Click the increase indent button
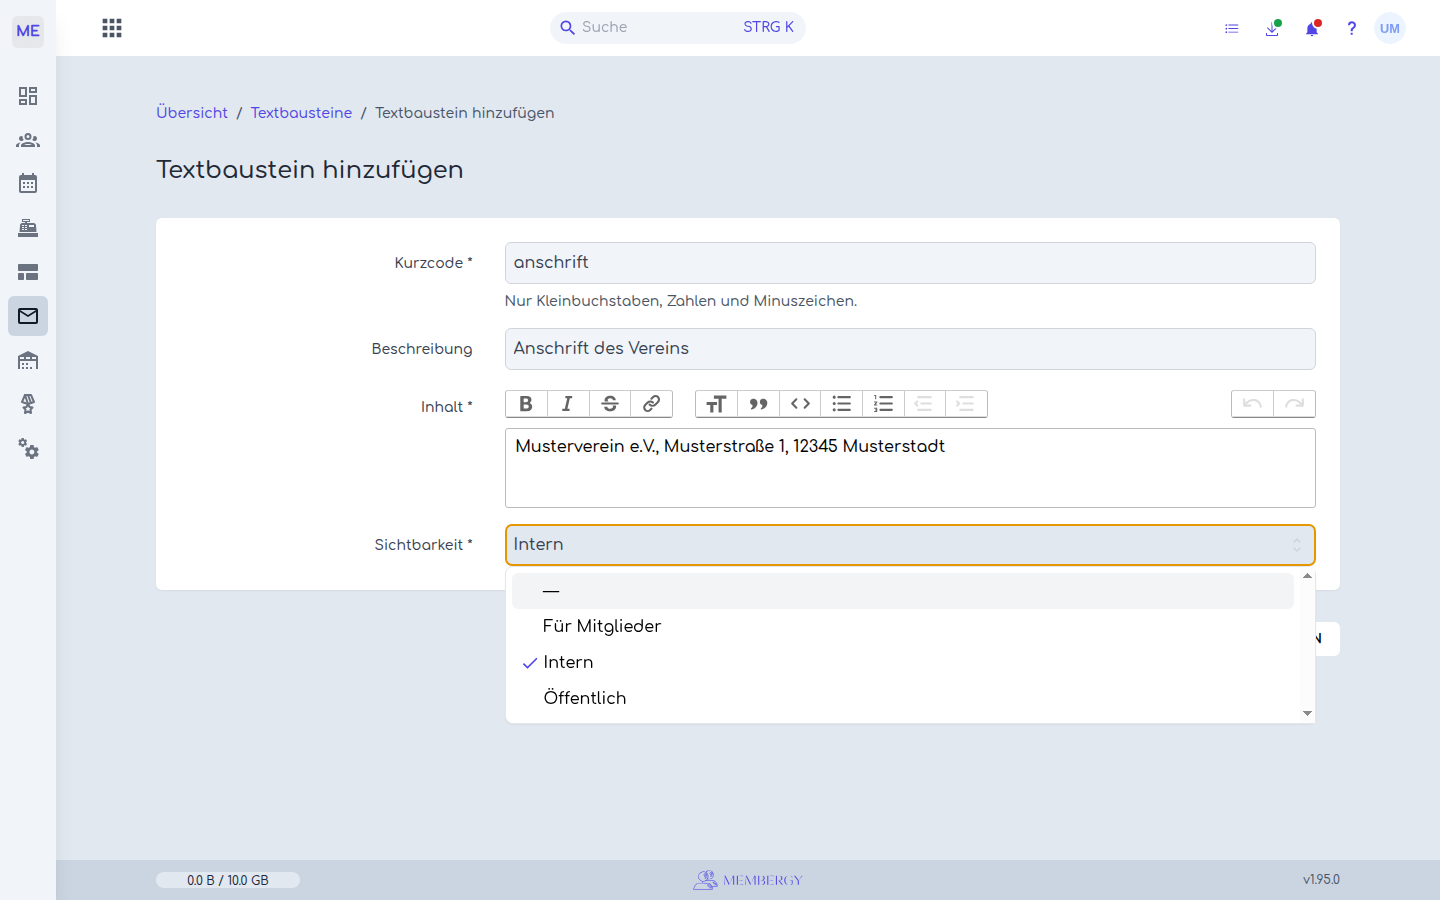1440x900 pixels. [x=967, y=404]
